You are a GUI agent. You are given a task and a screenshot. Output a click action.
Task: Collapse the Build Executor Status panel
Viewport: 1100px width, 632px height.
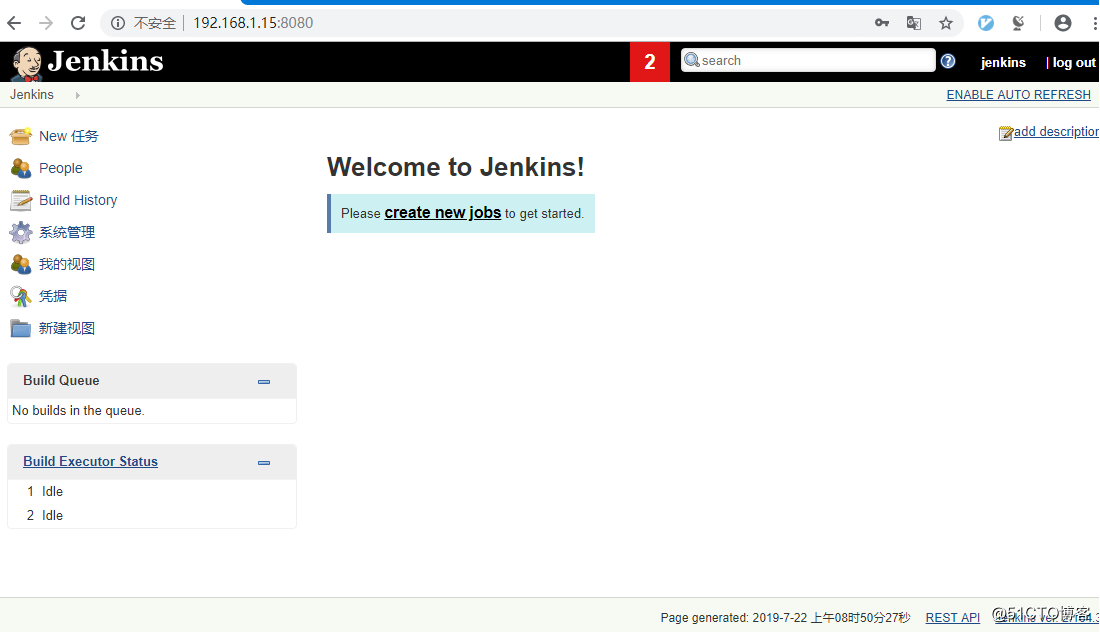(x=264, y=463)
